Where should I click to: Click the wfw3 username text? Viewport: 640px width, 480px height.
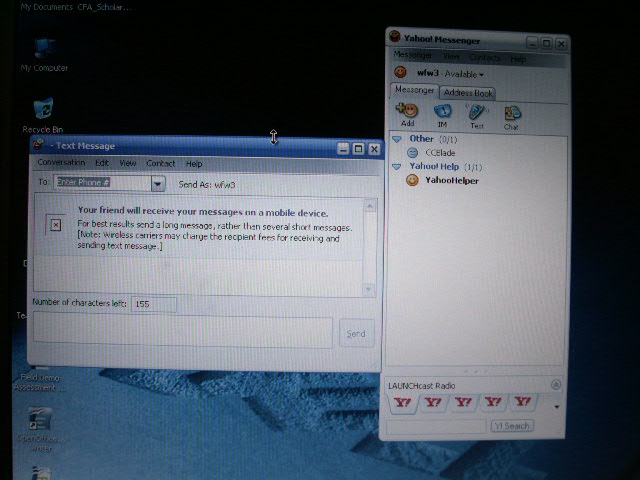427,73
